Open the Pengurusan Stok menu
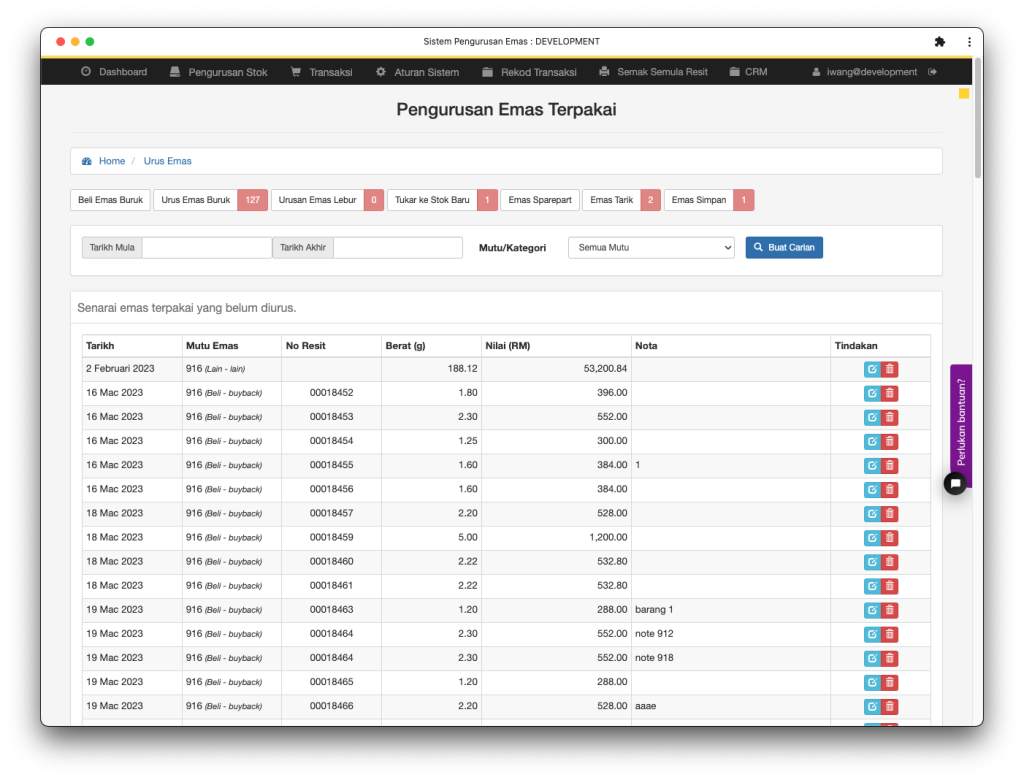This screenshot has height=780, width=1024. click(218, 72)
